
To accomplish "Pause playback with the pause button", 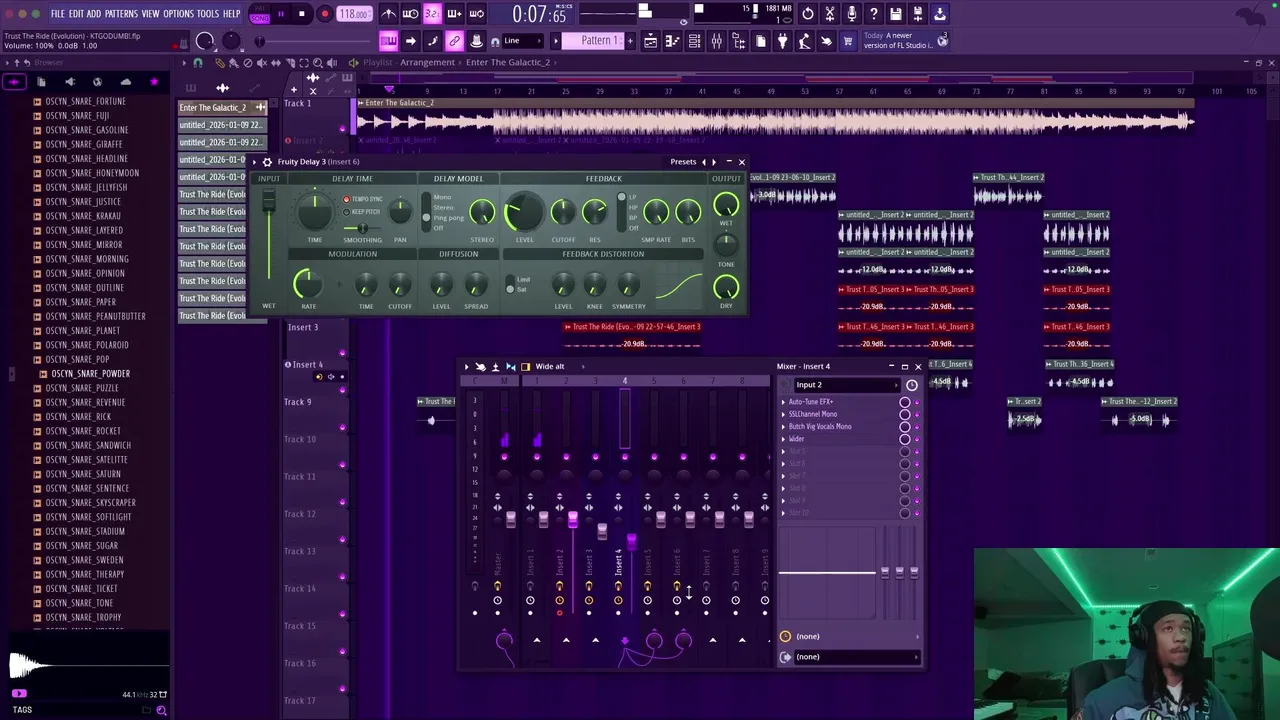I will coord(280,14).
